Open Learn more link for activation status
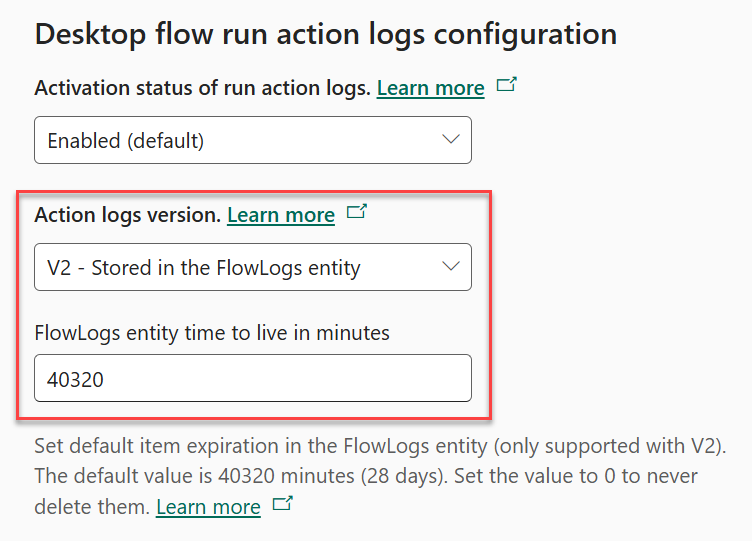This screenshot has width=752, height=541. (430, 88)
